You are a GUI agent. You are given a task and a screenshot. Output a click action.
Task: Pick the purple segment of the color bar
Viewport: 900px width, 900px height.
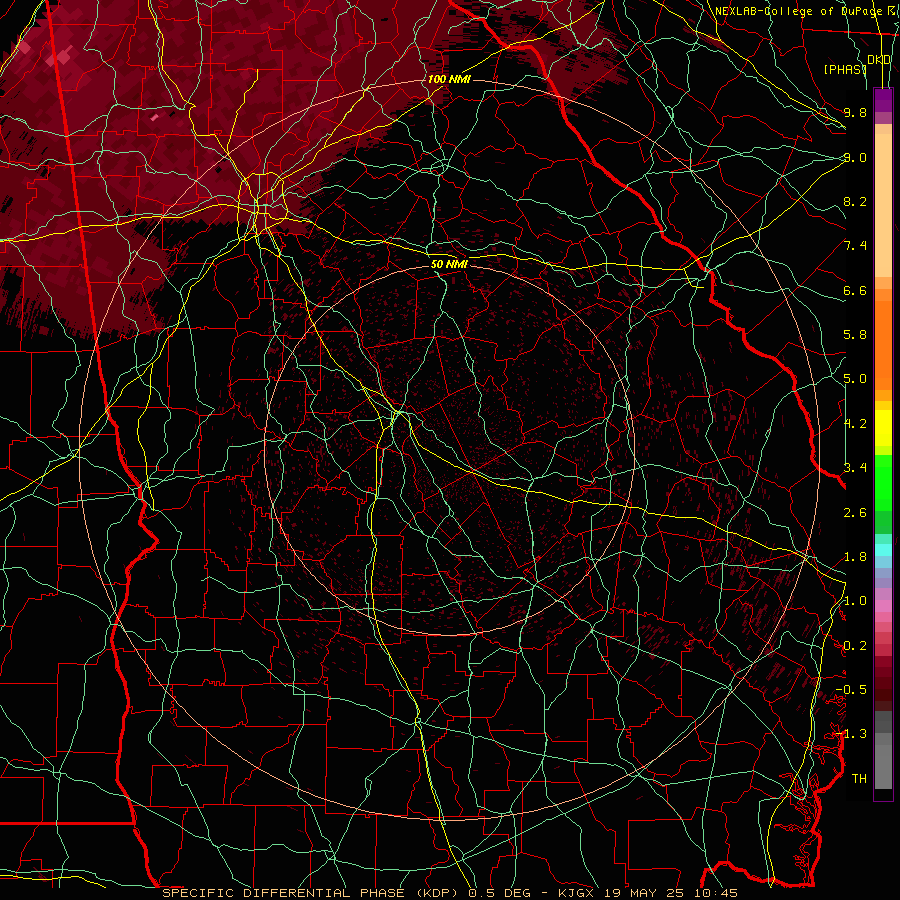pos(883,100)
